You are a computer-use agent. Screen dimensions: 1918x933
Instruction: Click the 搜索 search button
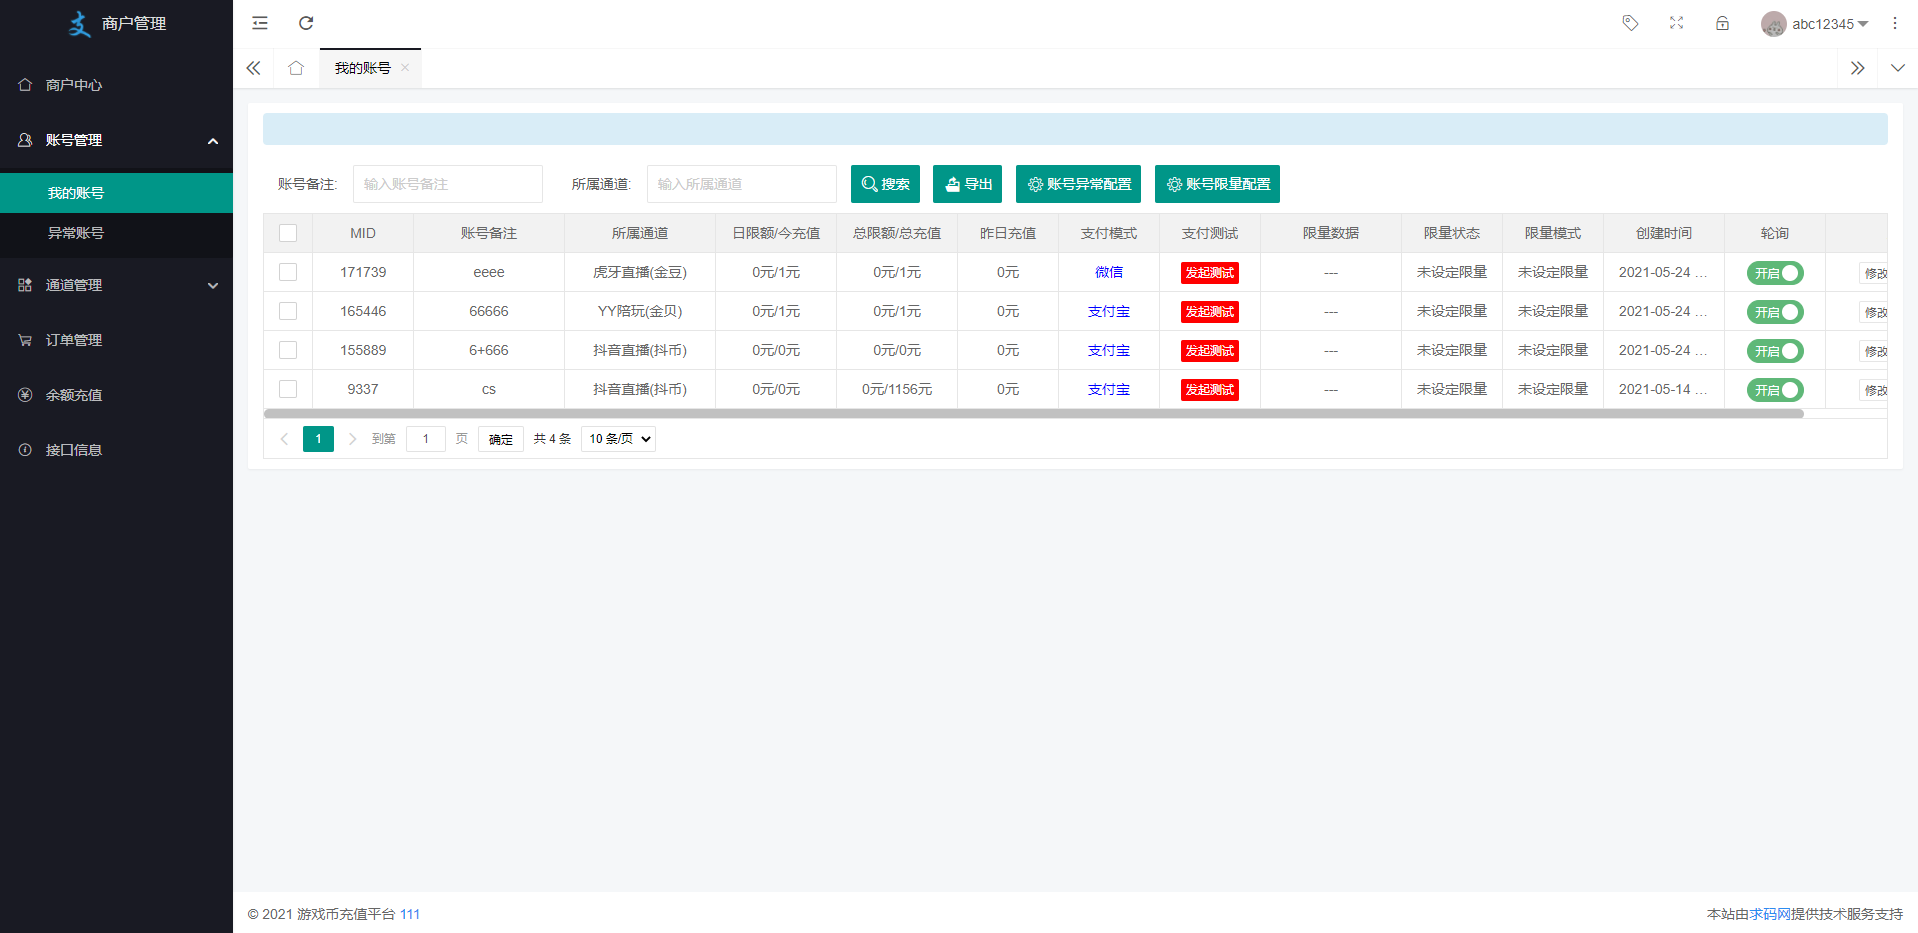[x=885, y=184]
